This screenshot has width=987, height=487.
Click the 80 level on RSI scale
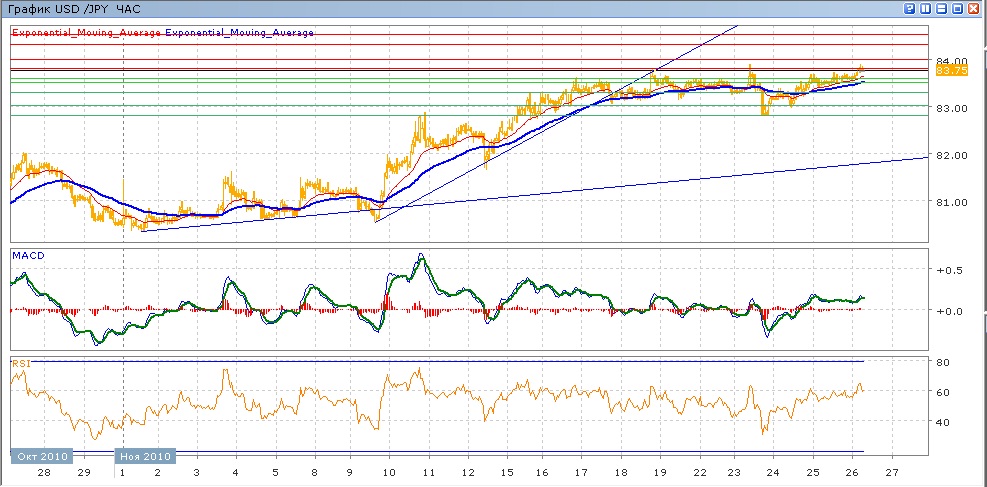tap(941, 361)
